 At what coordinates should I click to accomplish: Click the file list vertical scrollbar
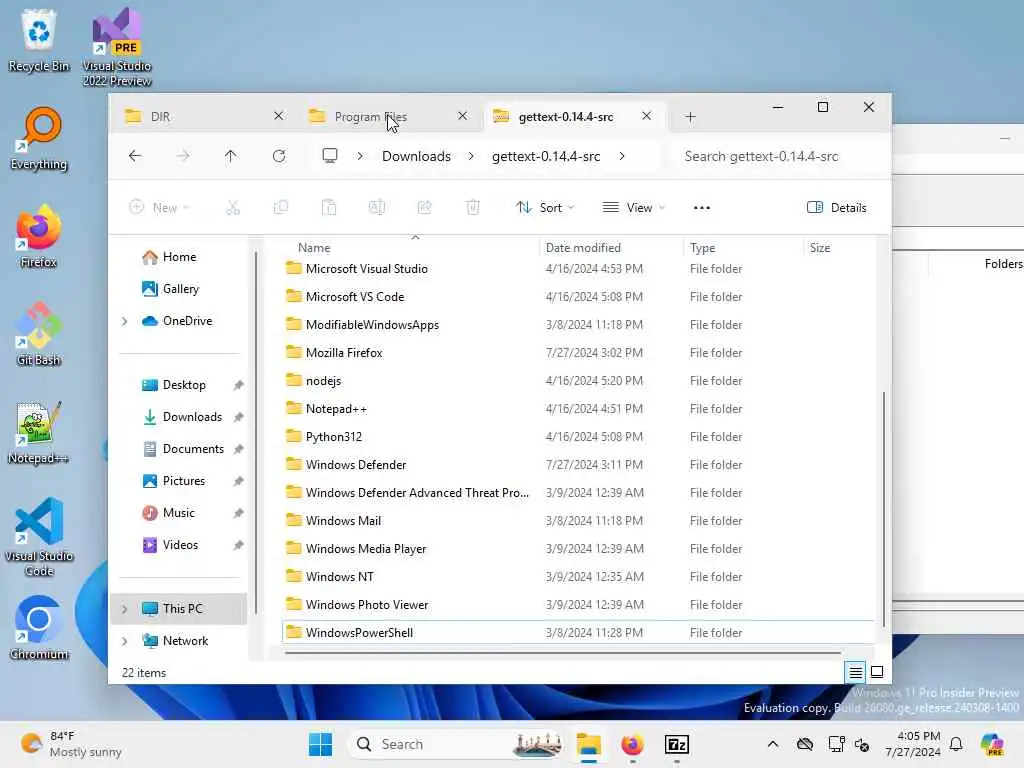[884, 509]
